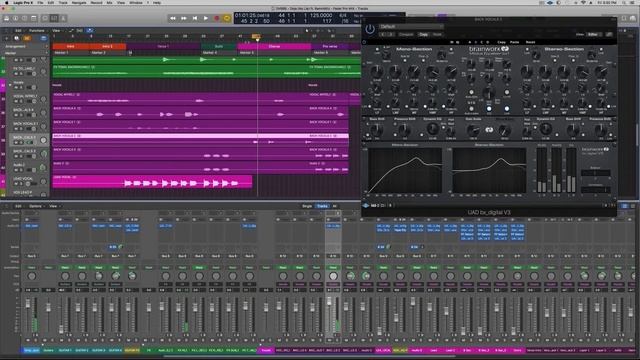This screenshot has height=360, width=640.
Task: Click Reset in the Brainworx toolbar
Action: point(530,42)
